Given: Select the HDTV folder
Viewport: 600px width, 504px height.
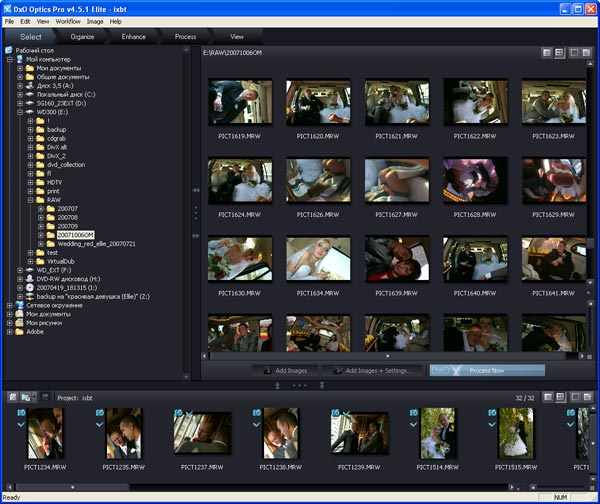Looking at the screenshot, I should coord(54,183).
